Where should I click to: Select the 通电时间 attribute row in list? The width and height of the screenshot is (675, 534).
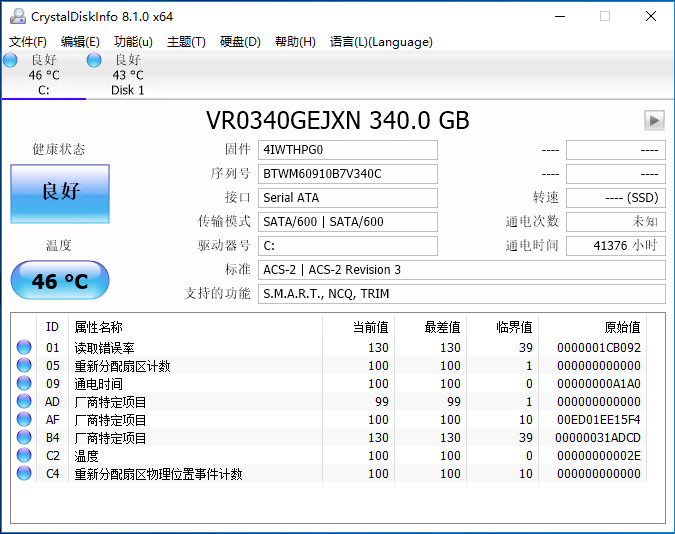pyautogui.click(x=329, y=384)
